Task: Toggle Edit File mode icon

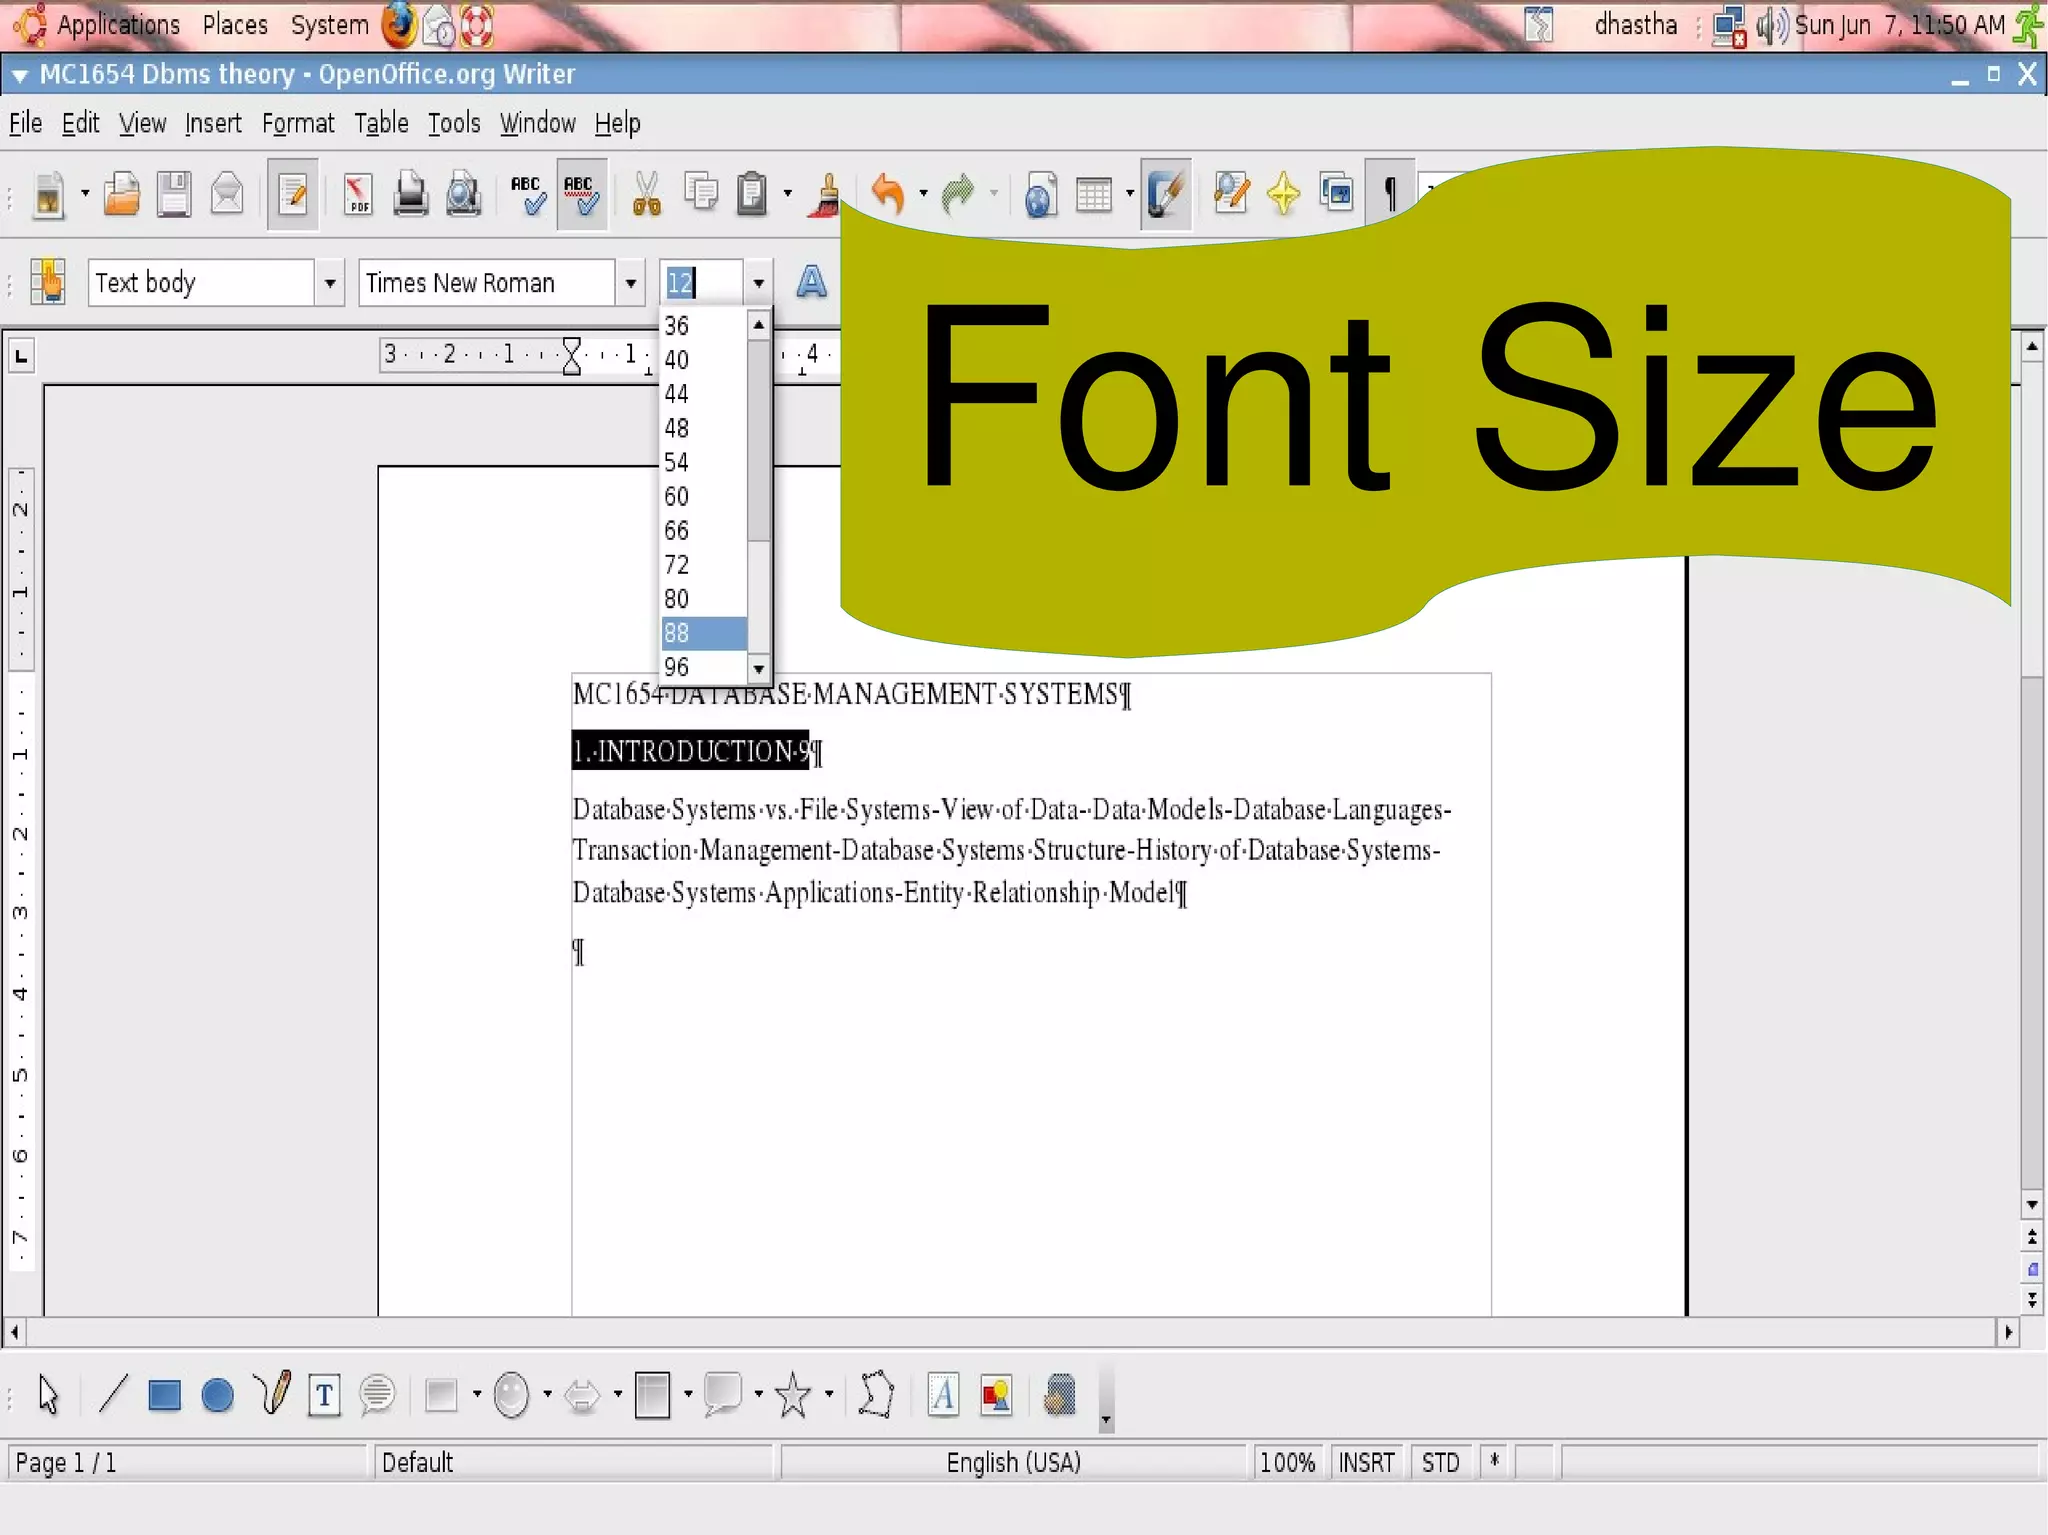Action: [293, 194]
